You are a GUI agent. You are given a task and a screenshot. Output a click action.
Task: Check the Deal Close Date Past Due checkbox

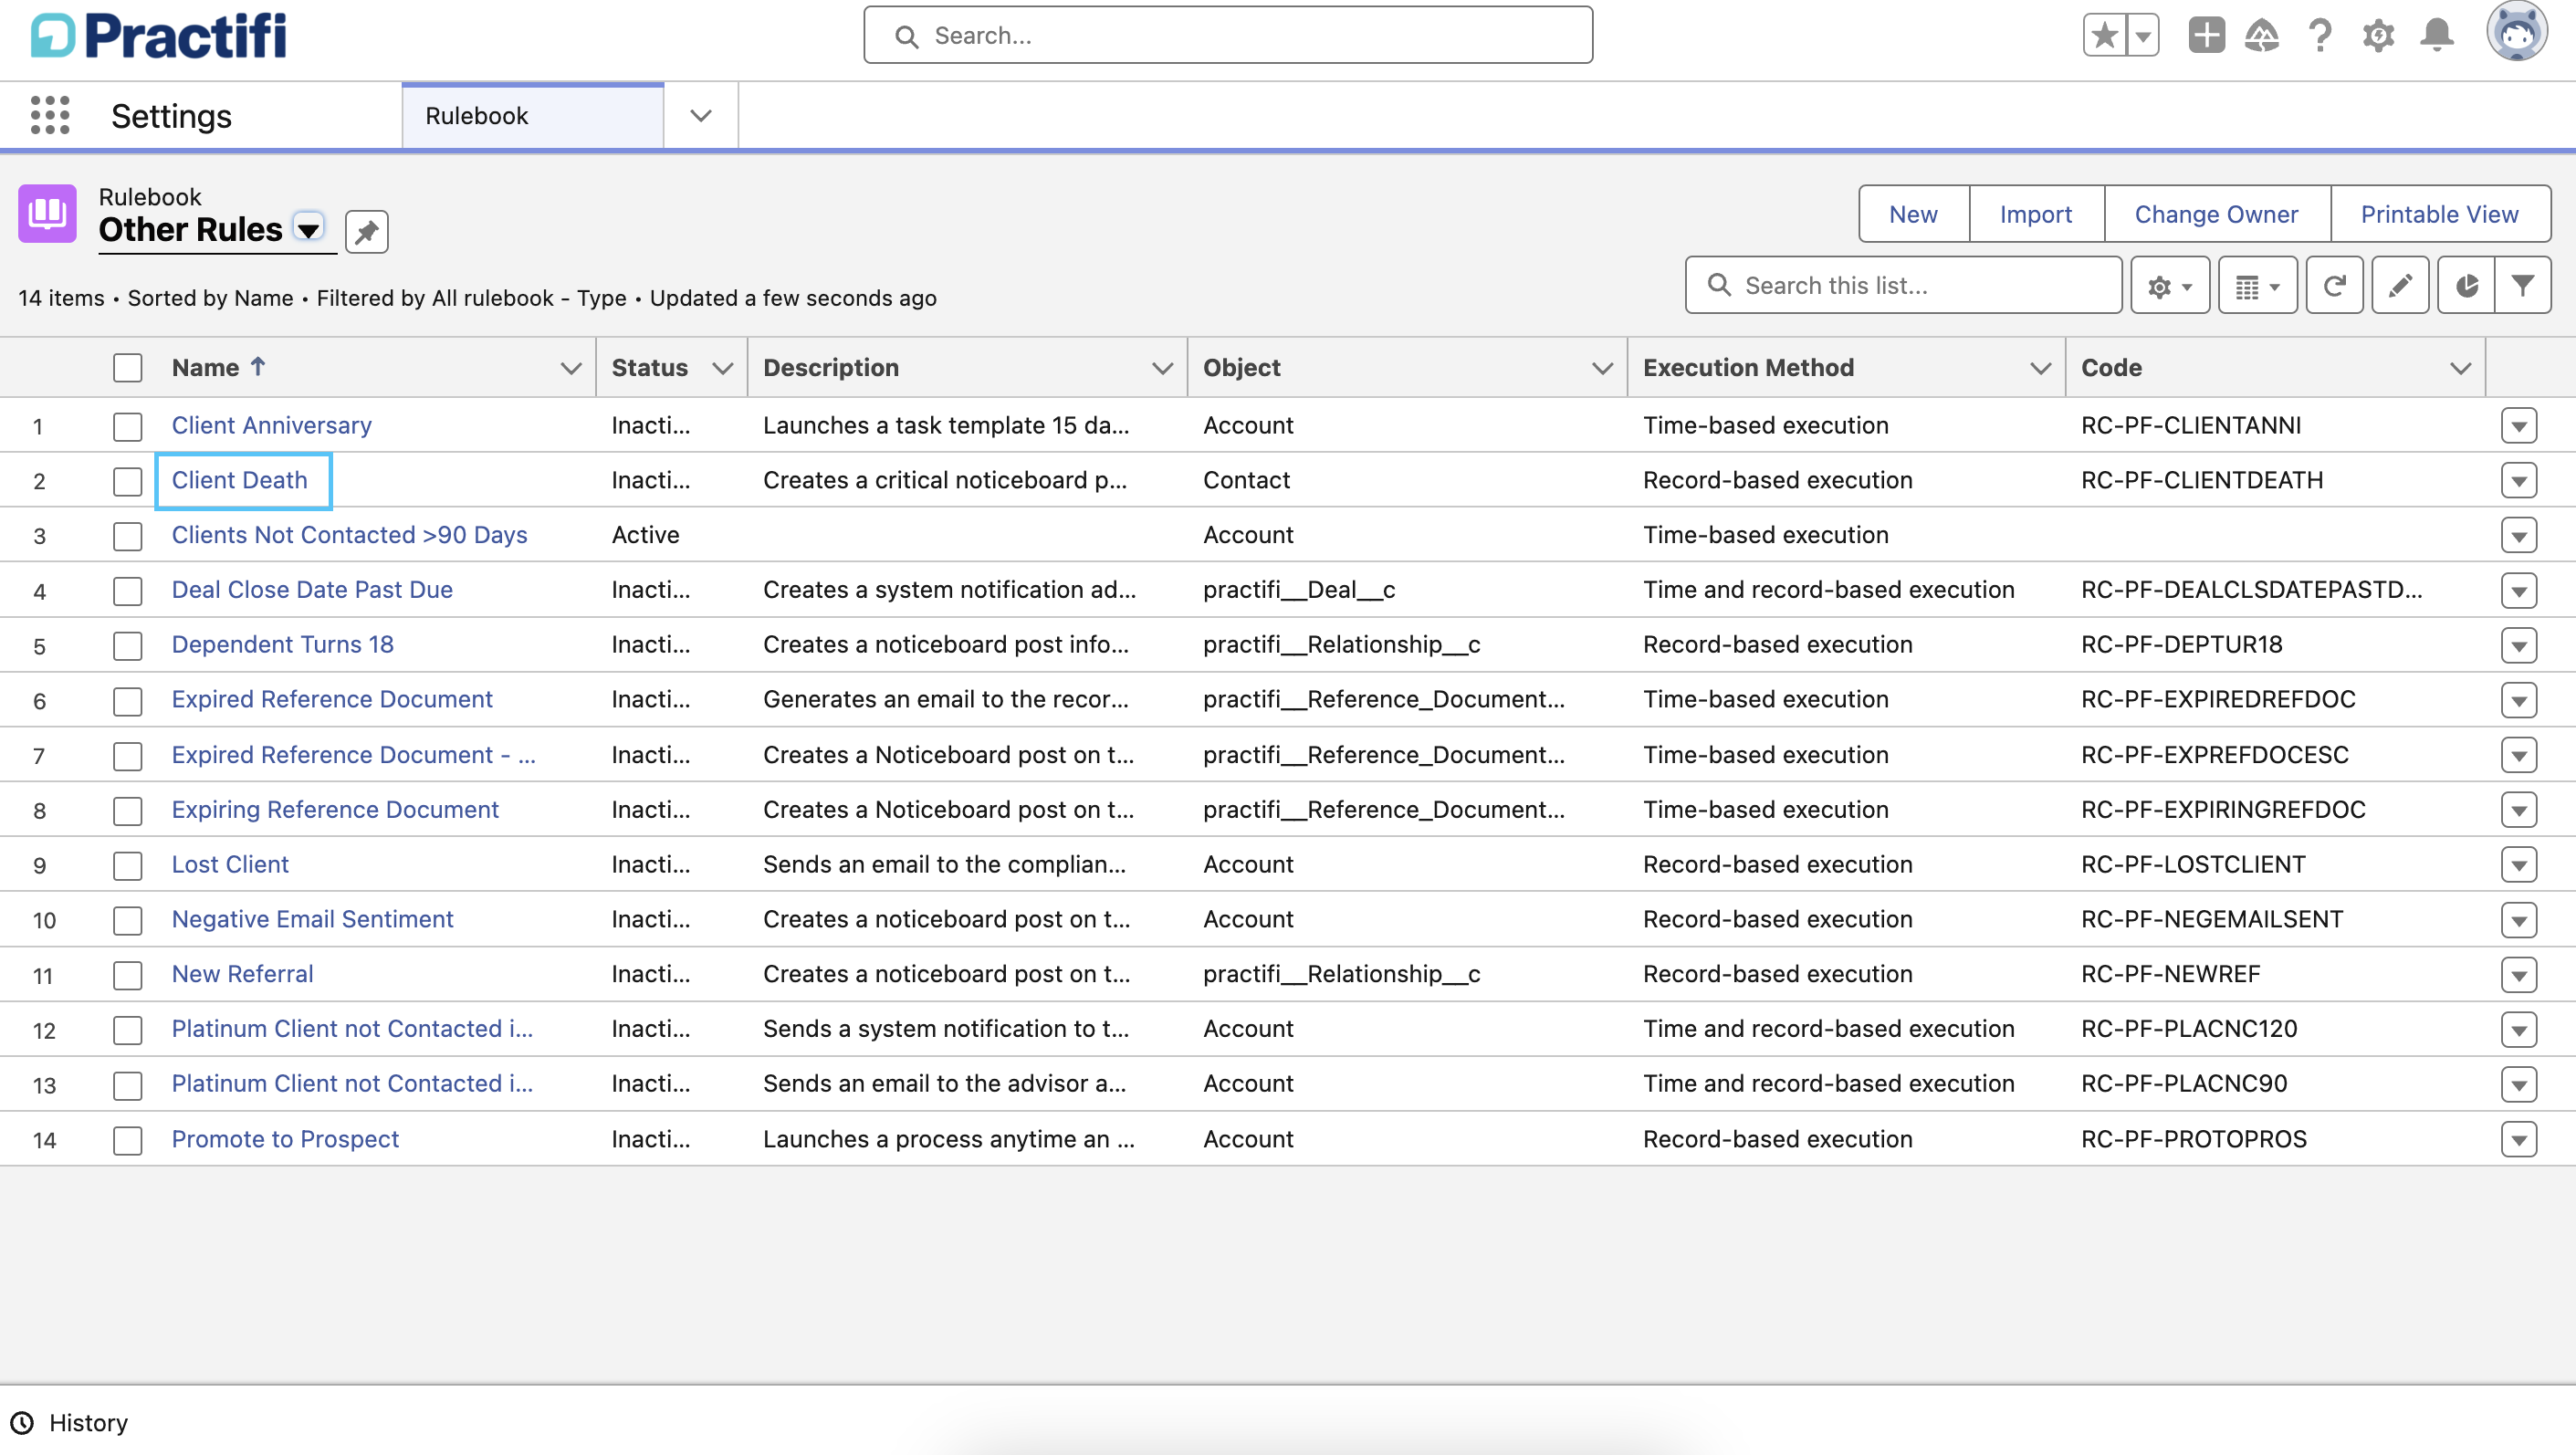click(x=128, y=591)
